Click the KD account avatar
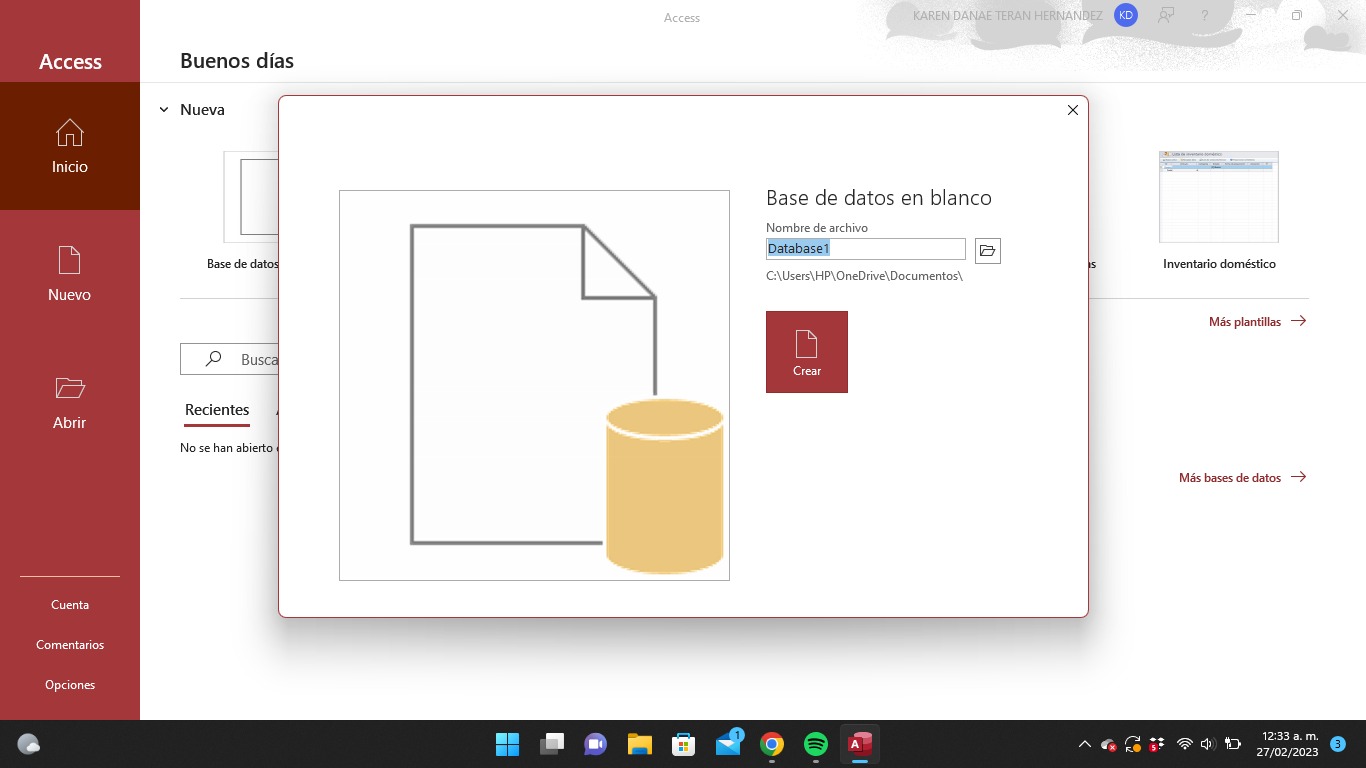The image size is (1366, 768). pyautogui.click(x=1126, y=15)
